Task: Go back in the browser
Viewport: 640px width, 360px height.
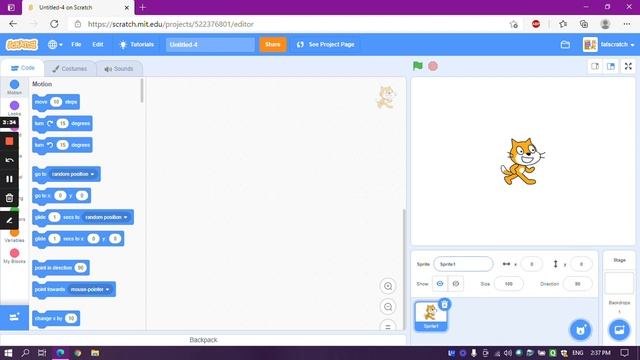Action: (13, 24)
